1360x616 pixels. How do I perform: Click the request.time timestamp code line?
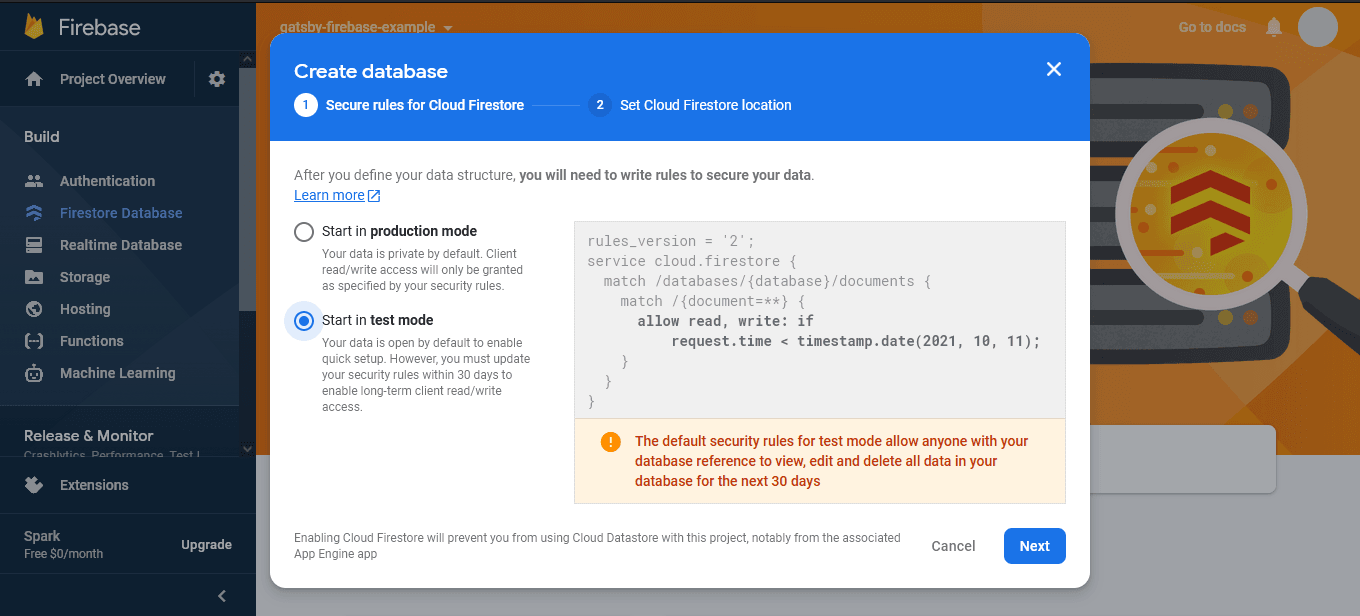(856, 341)
